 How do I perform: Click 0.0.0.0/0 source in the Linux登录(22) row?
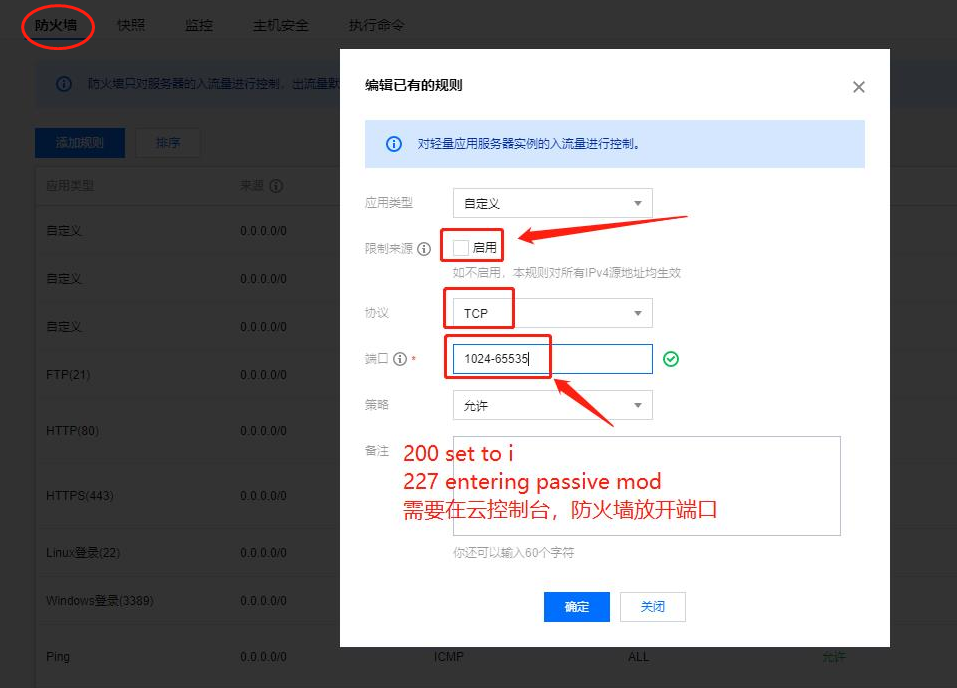point(264,552)
